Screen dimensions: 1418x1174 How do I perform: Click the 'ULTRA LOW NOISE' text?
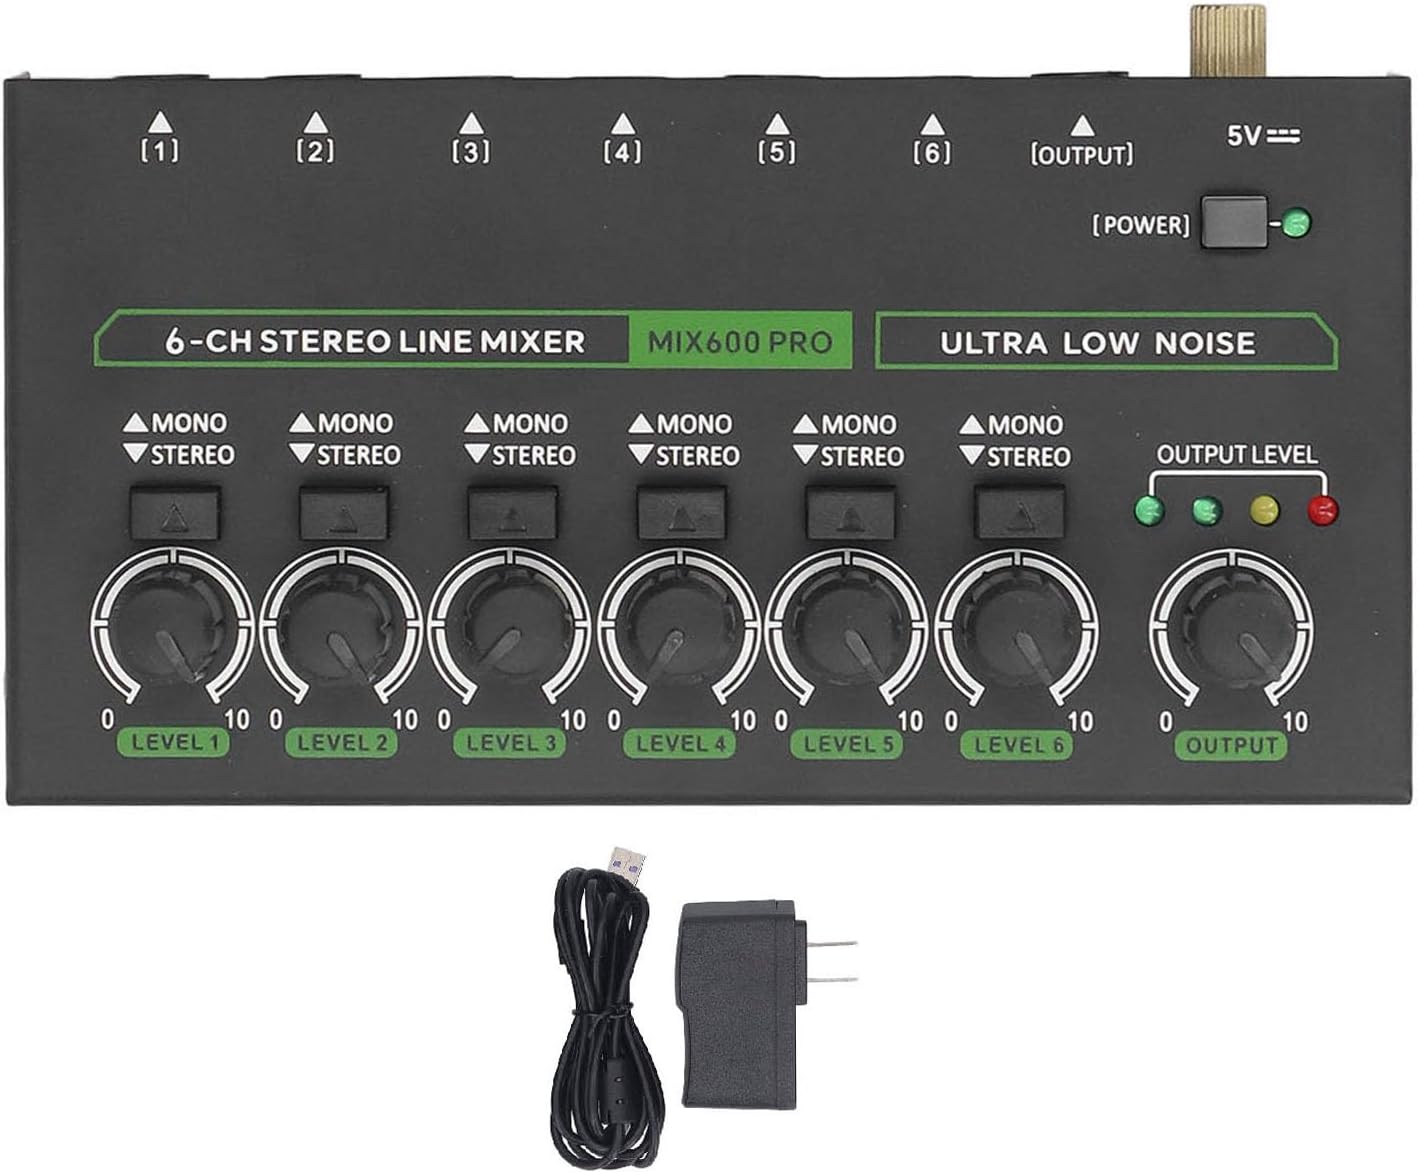(x=1097, y=343)
